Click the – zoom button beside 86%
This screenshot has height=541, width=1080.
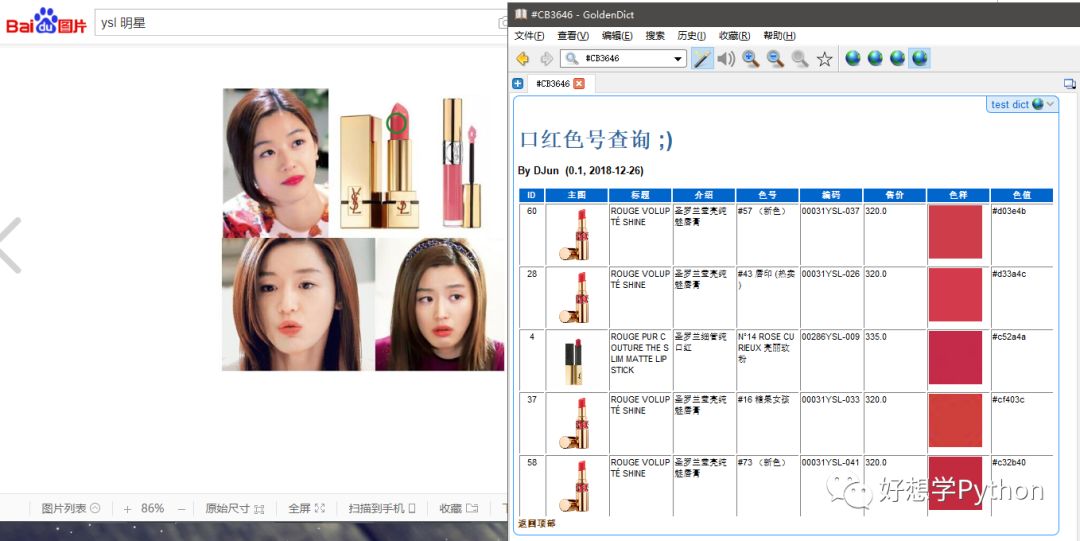pos(181,509)
